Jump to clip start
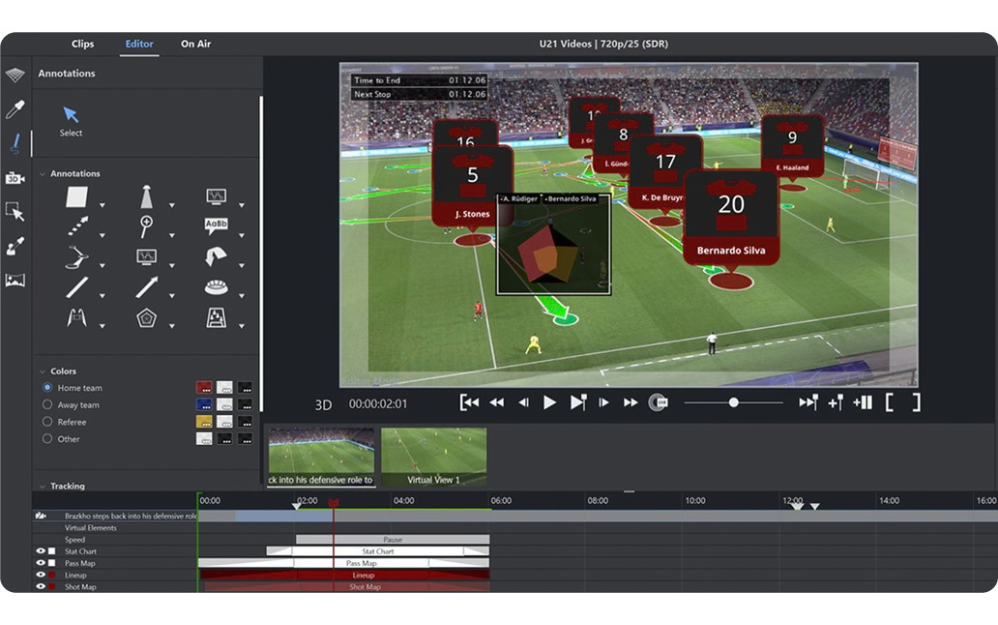This screenshot has height=625, width=998. pos(469,402)
